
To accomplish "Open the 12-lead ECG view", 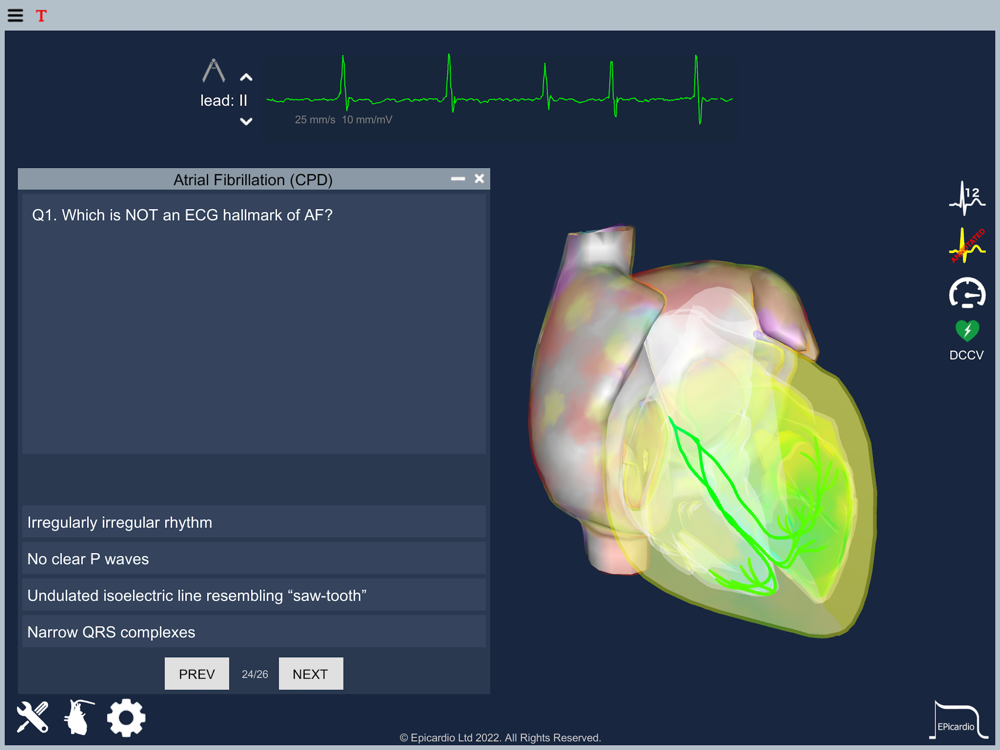I will (x=967, y=198).
